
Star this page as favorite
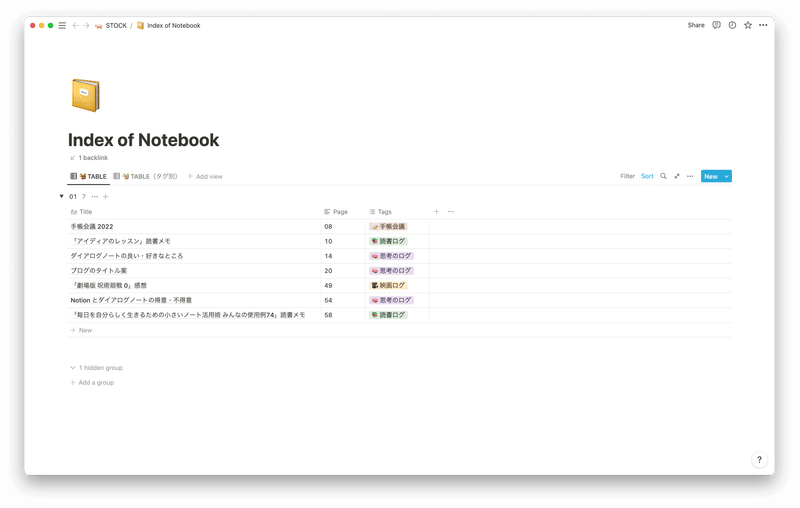point(747,25)
